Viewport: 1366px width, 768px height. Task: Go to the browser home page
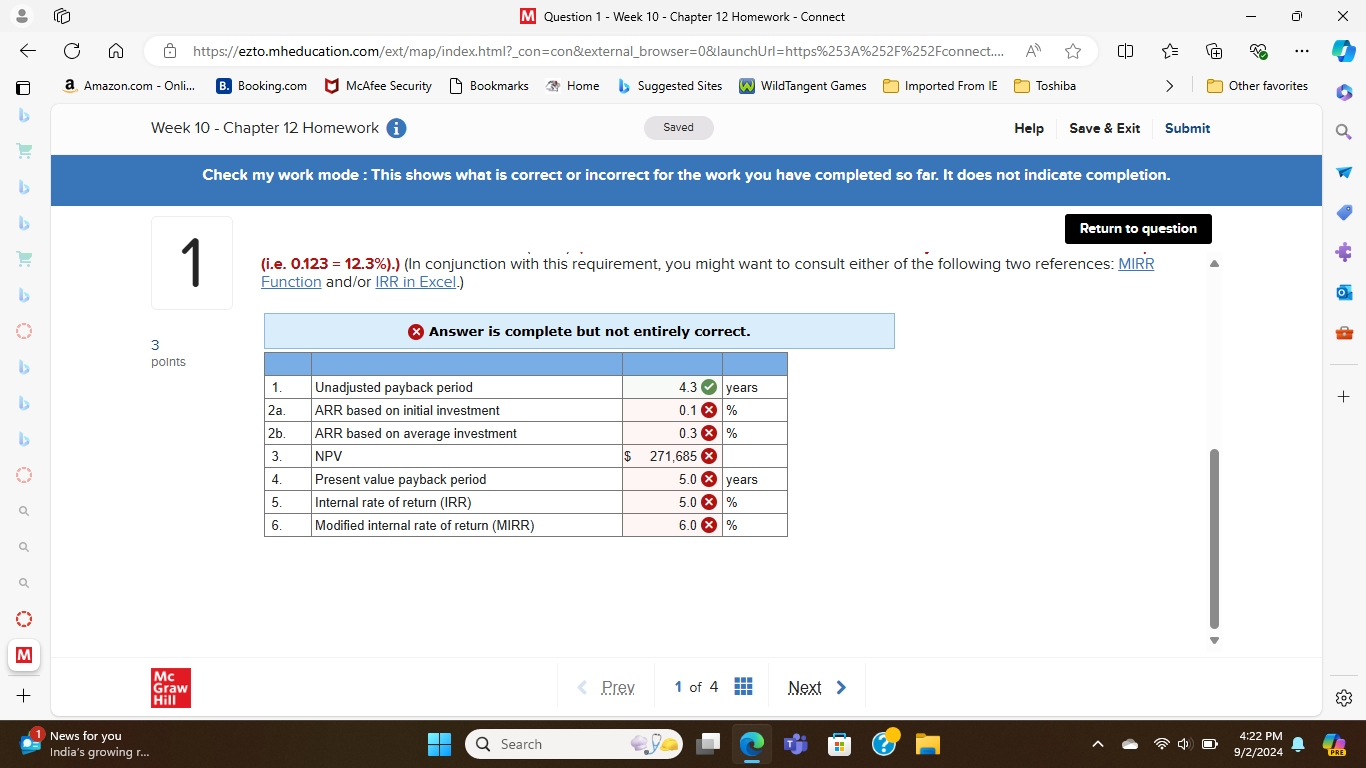116,51
